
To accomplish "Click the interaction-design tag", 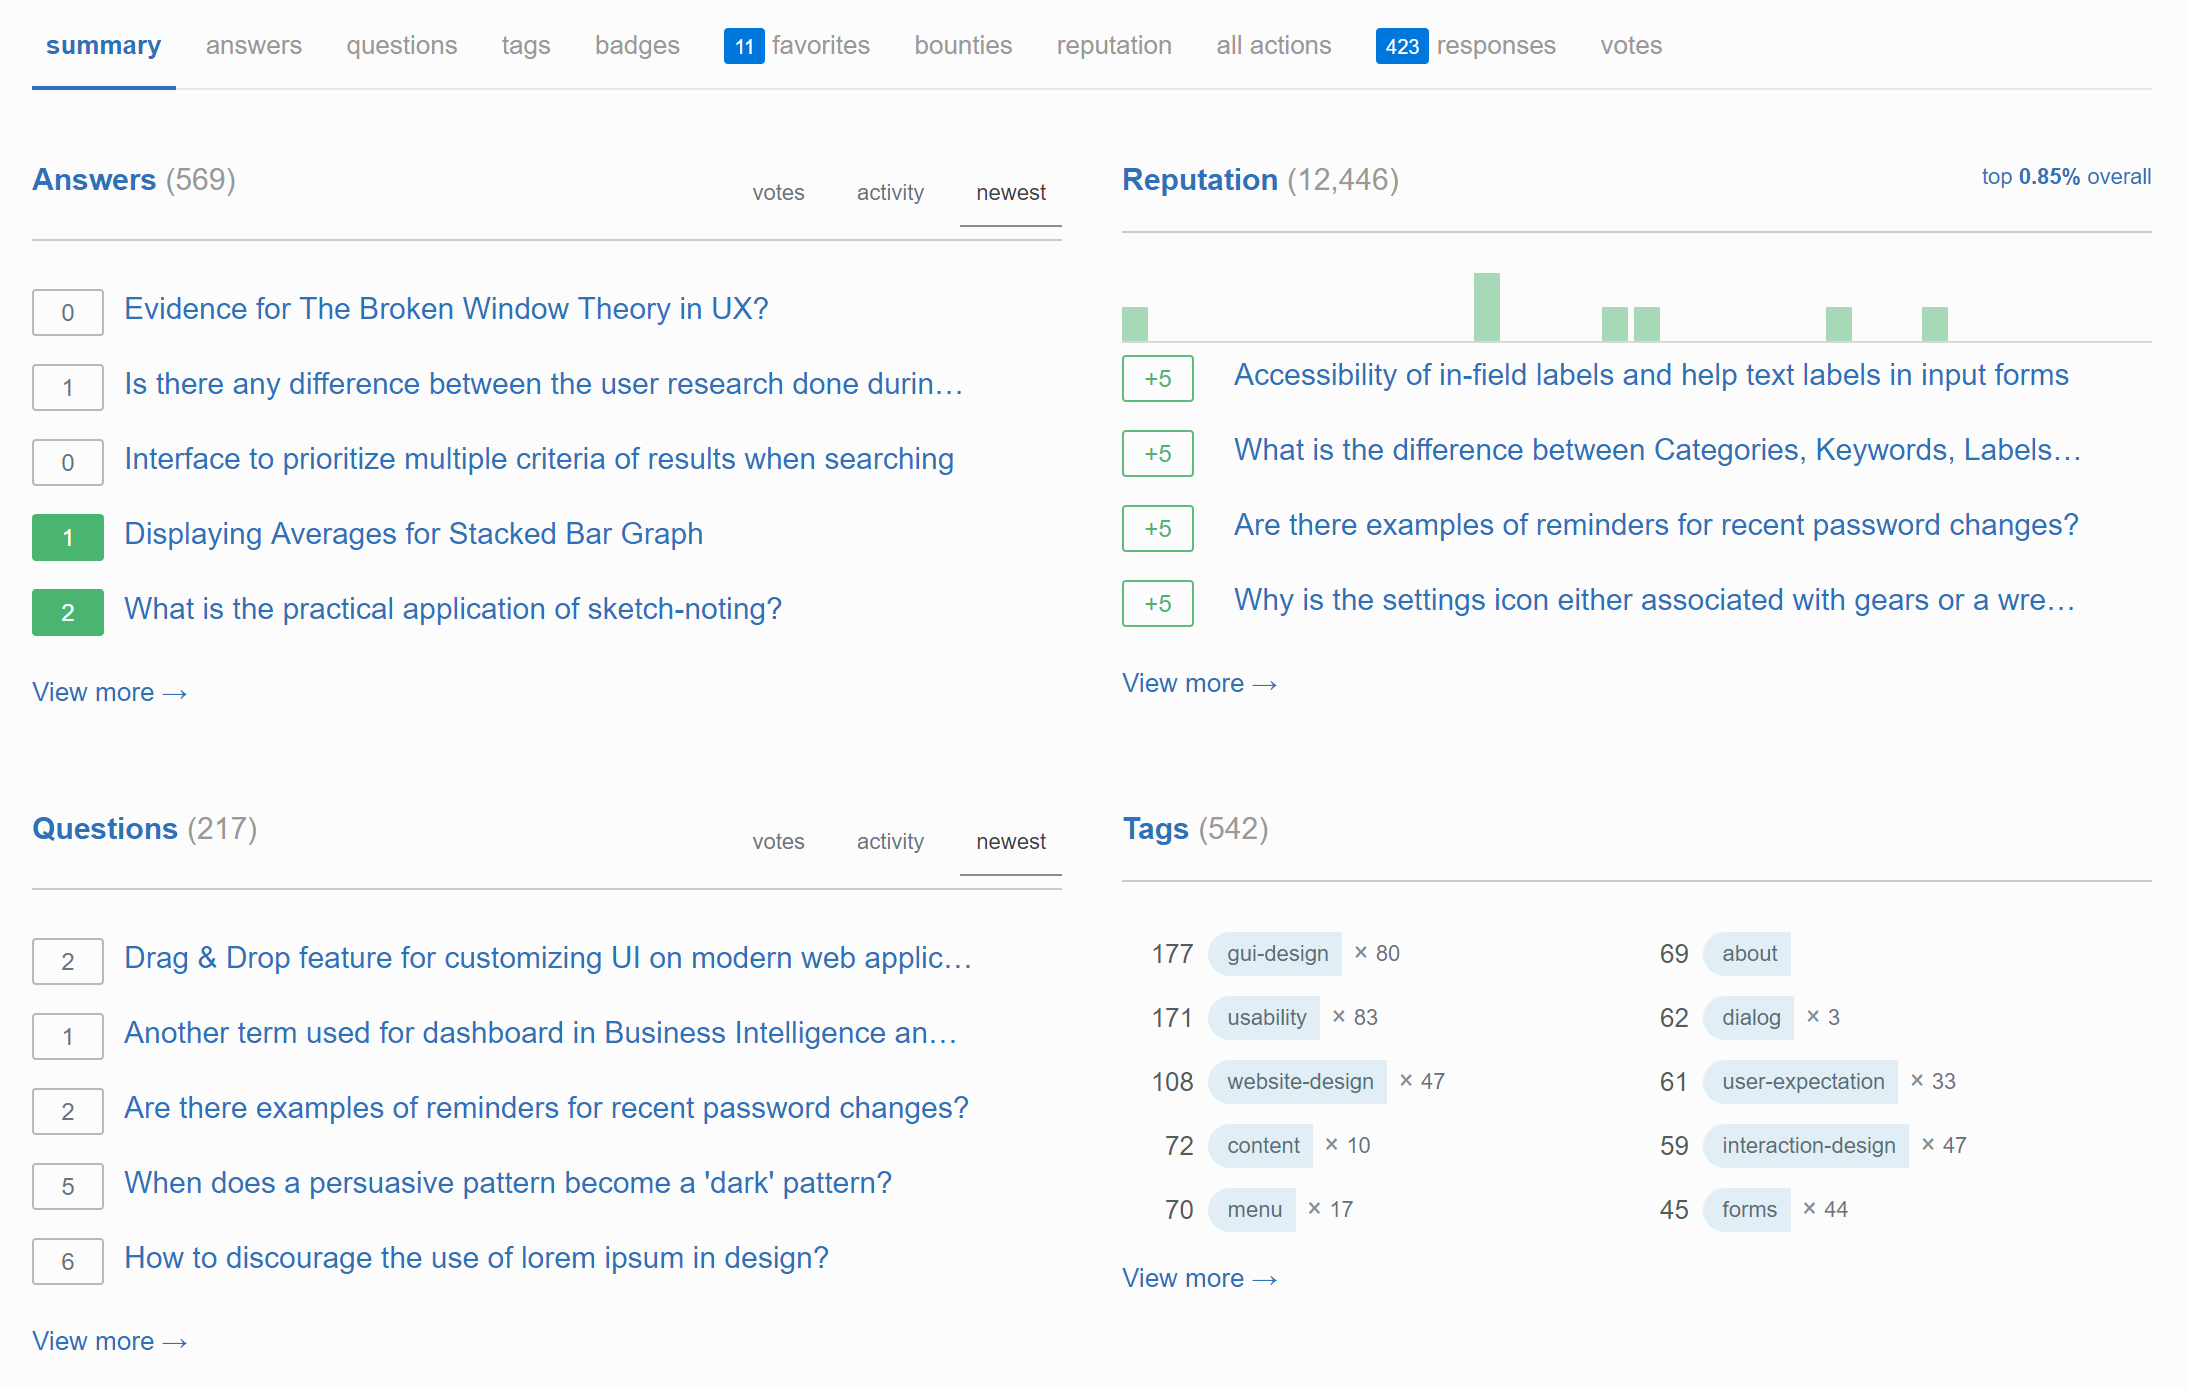I will 1807,1146.
